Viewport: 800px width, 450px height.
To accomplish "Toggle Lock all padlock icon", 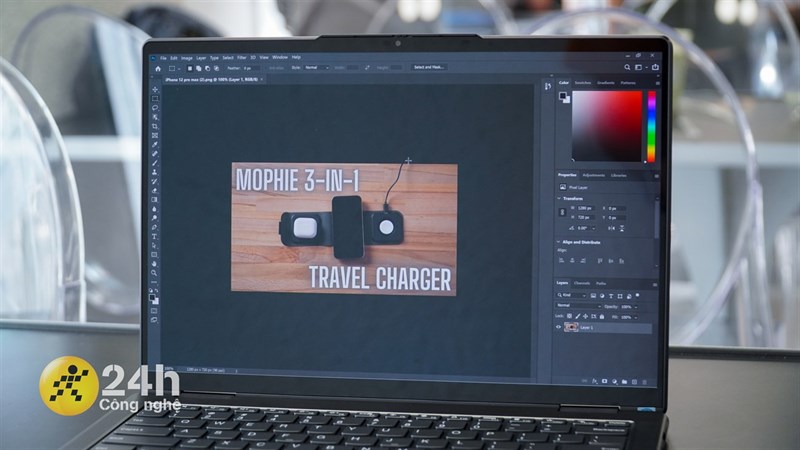I will point(602,317).
